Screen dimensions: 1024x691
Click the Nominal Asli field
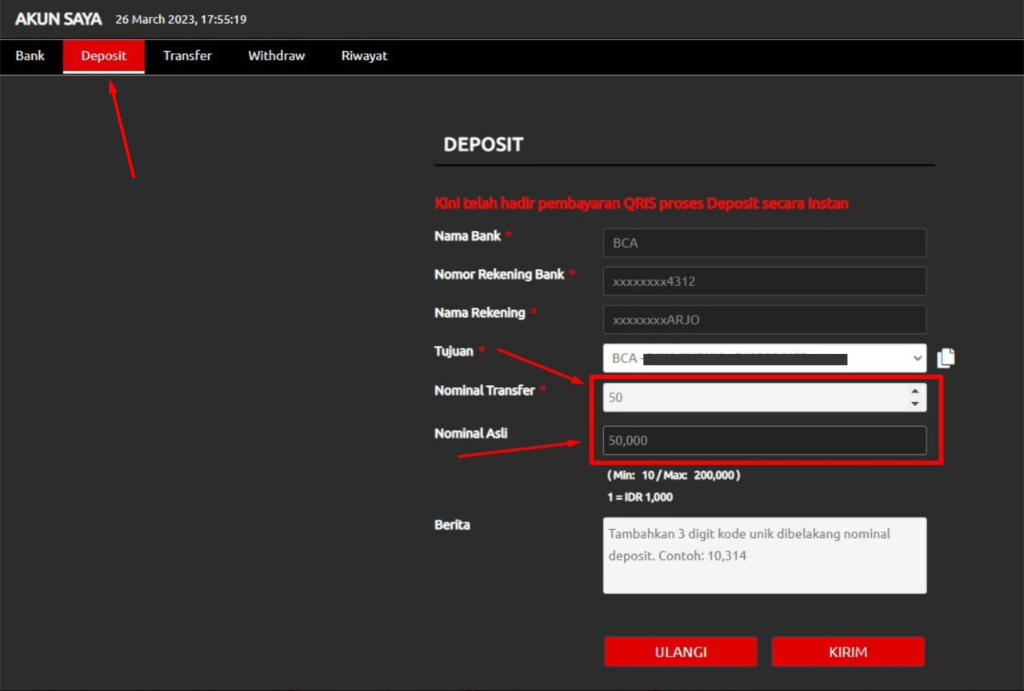(x=764, y=441)
